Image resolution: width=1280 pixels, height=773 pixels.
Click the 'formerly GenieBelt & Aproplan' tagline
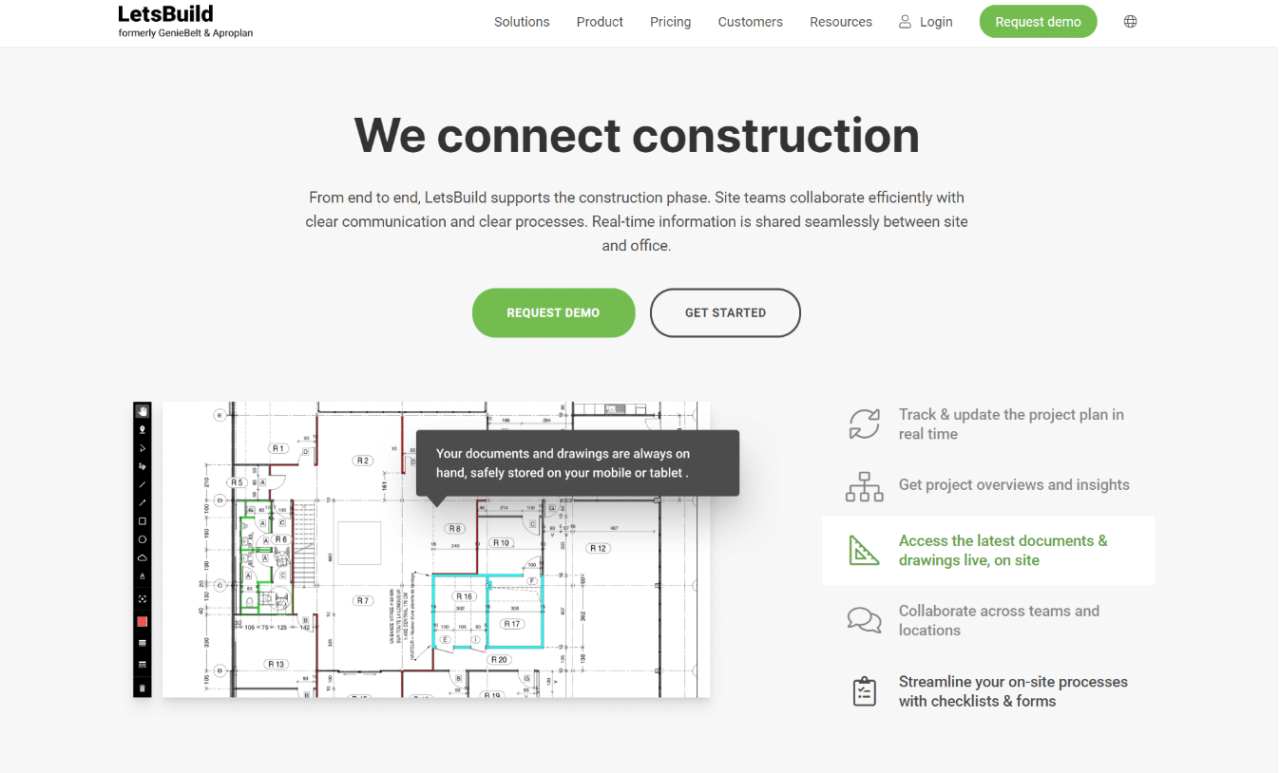pyautogui.click(x=185, y=33)
